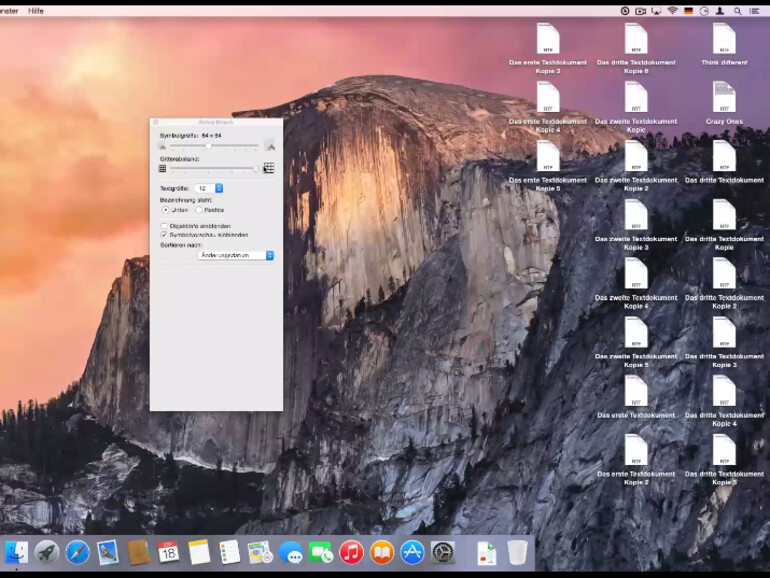770x578 pixels.
Task: Select Das dritte Textdokument Kopie 2 file
Action: (x=724, y=274)
